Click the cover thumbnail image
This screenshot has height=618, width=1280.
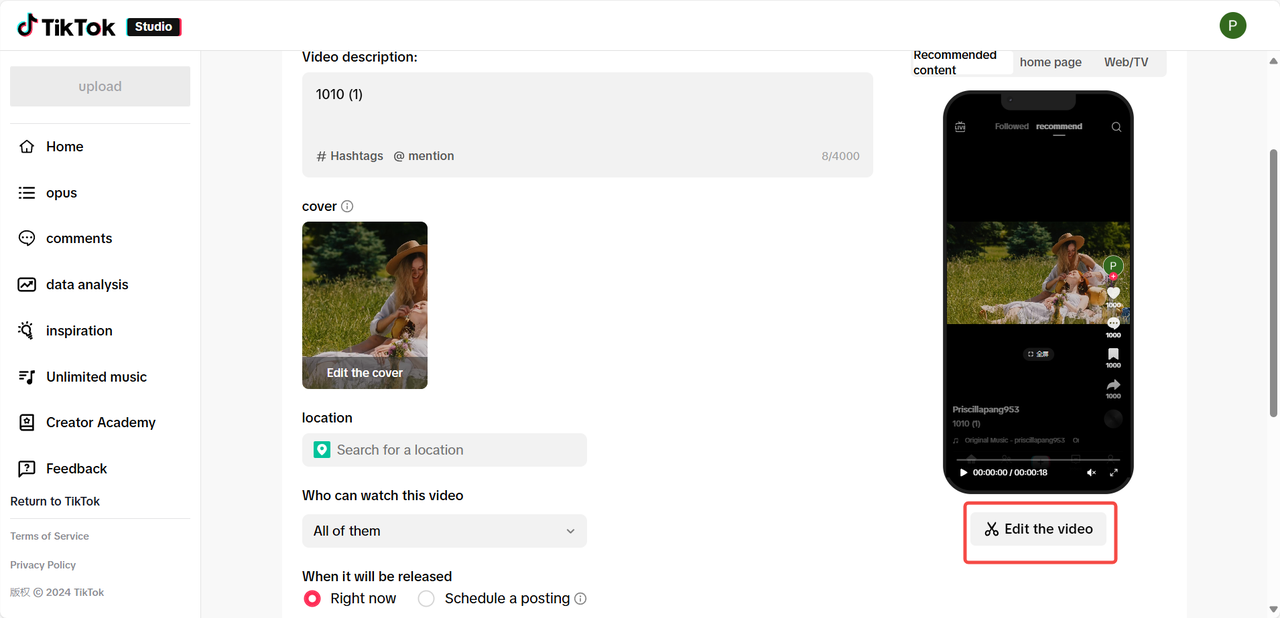(x=365, y=305)
